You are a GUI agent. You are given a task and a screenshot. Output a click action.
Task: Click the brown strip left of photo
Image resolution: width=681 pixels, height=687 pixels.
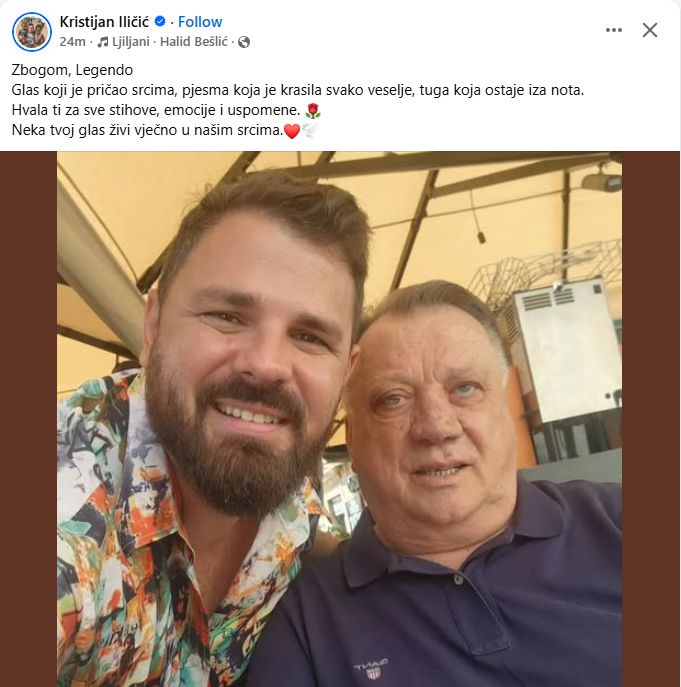point(28,419)
